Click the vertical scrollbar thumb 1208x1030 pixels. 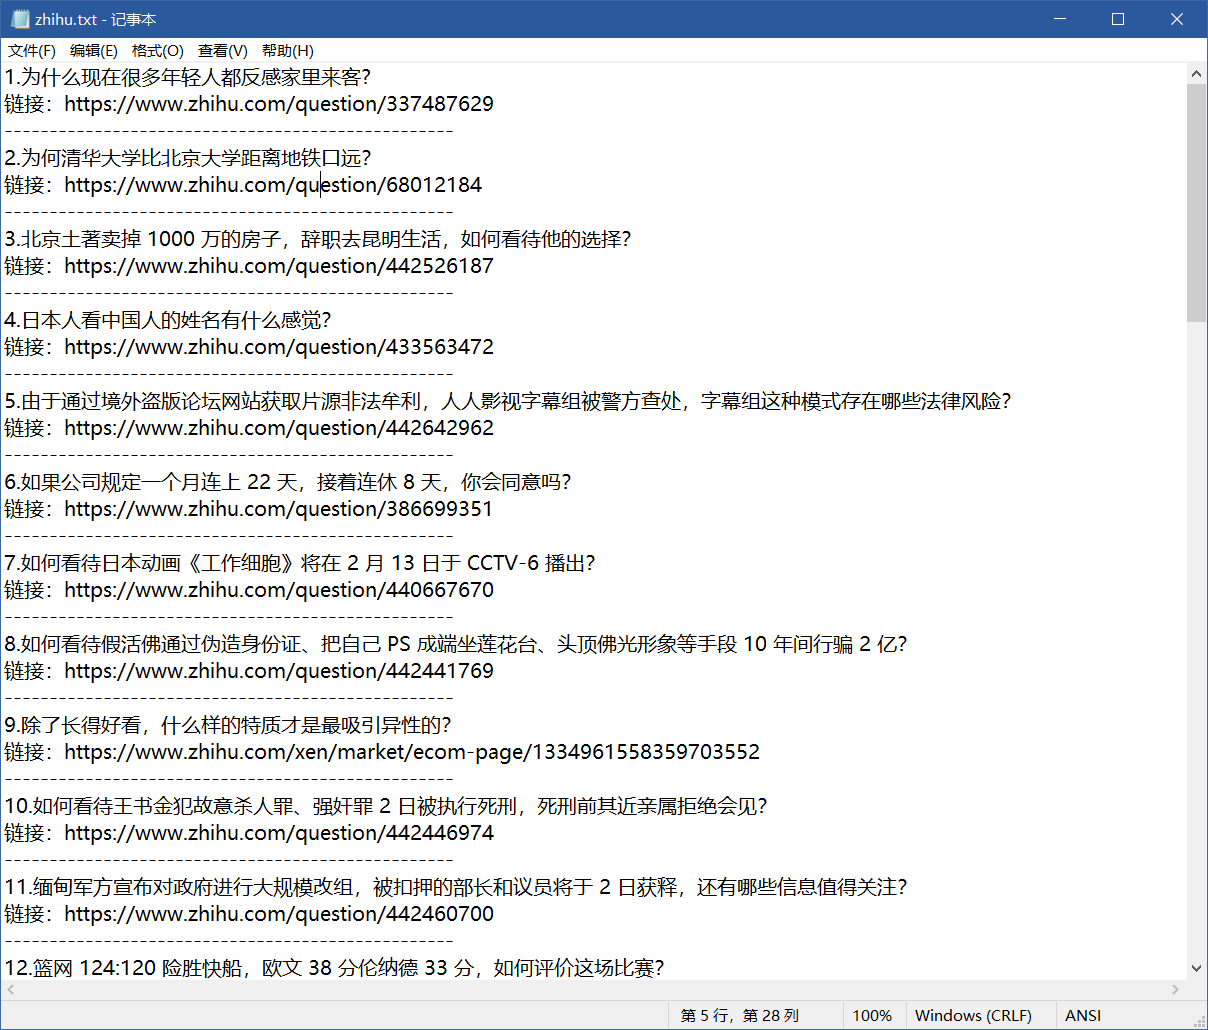pos(1197,203)
